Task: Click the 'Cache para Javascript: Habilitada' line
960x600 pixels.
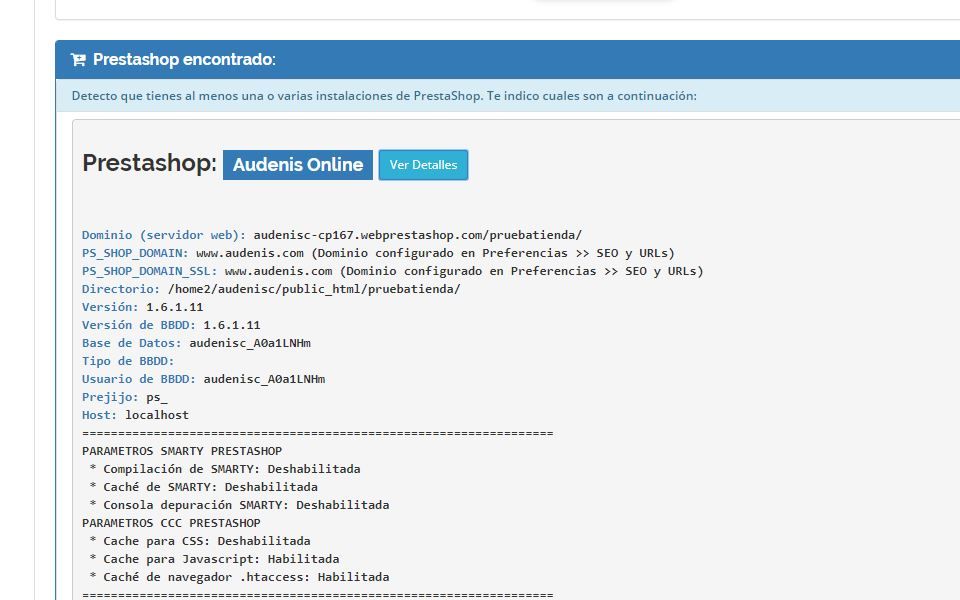Action: tap(214, 559)
